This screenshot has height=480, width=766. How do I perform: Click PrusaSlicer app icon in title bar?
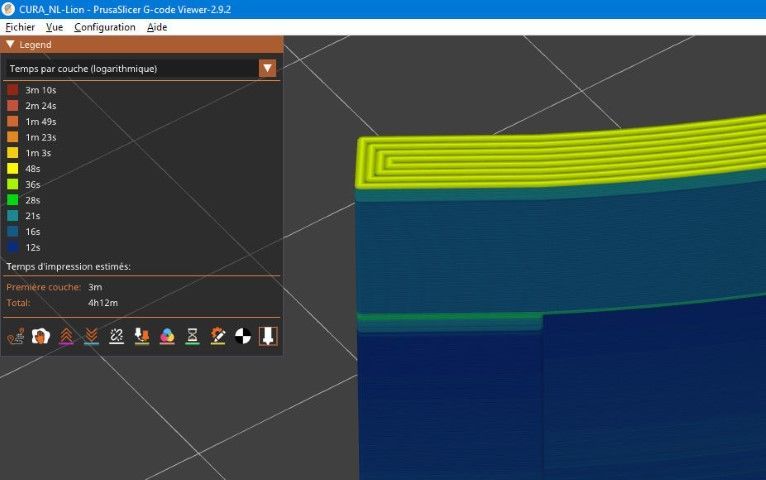[8, 9]
